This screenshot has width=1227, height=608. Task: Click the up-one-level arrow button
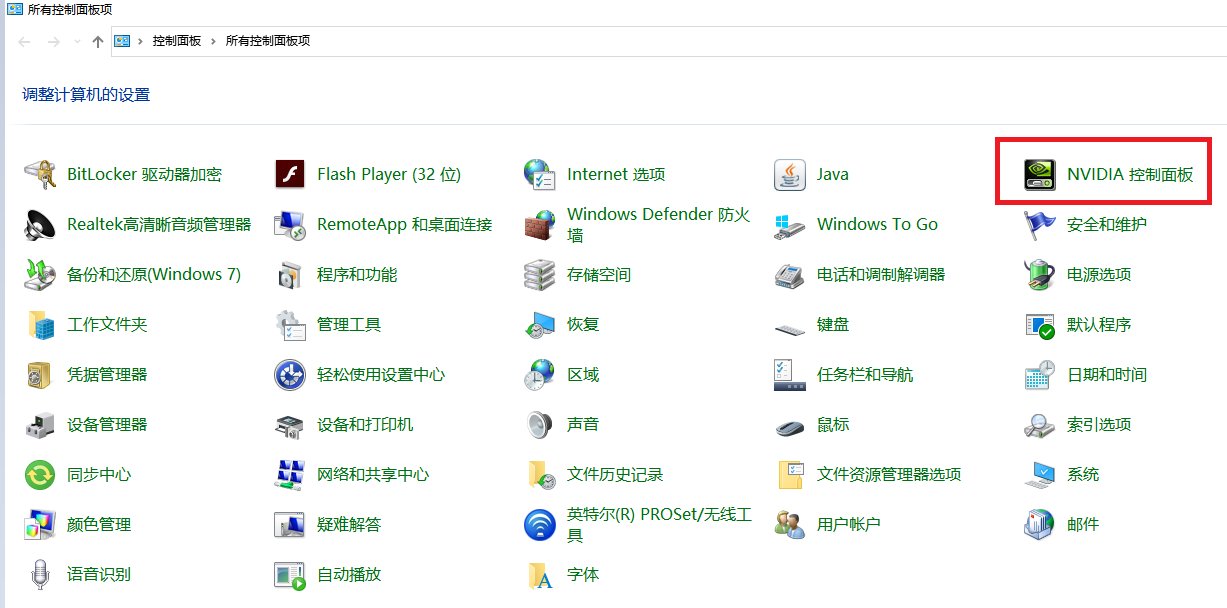point(97,41)
